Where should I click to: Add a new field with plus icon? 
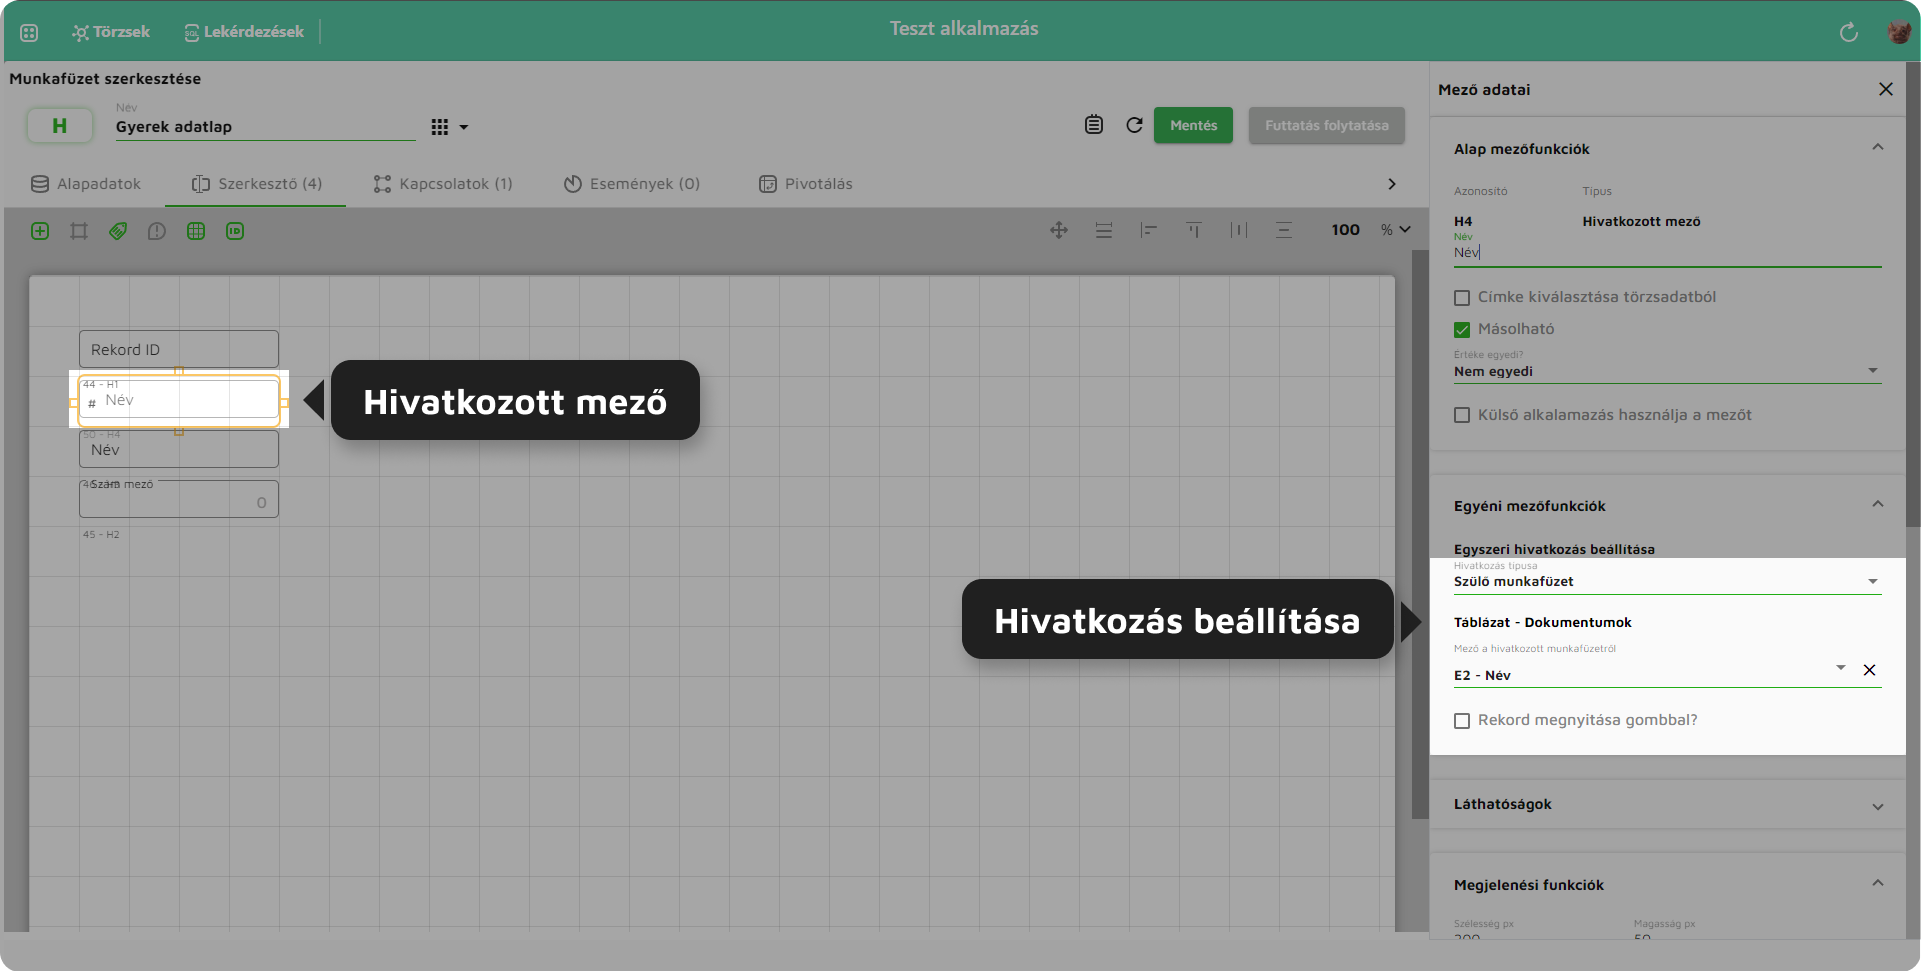pyautogui.click(x=40, y=231)
